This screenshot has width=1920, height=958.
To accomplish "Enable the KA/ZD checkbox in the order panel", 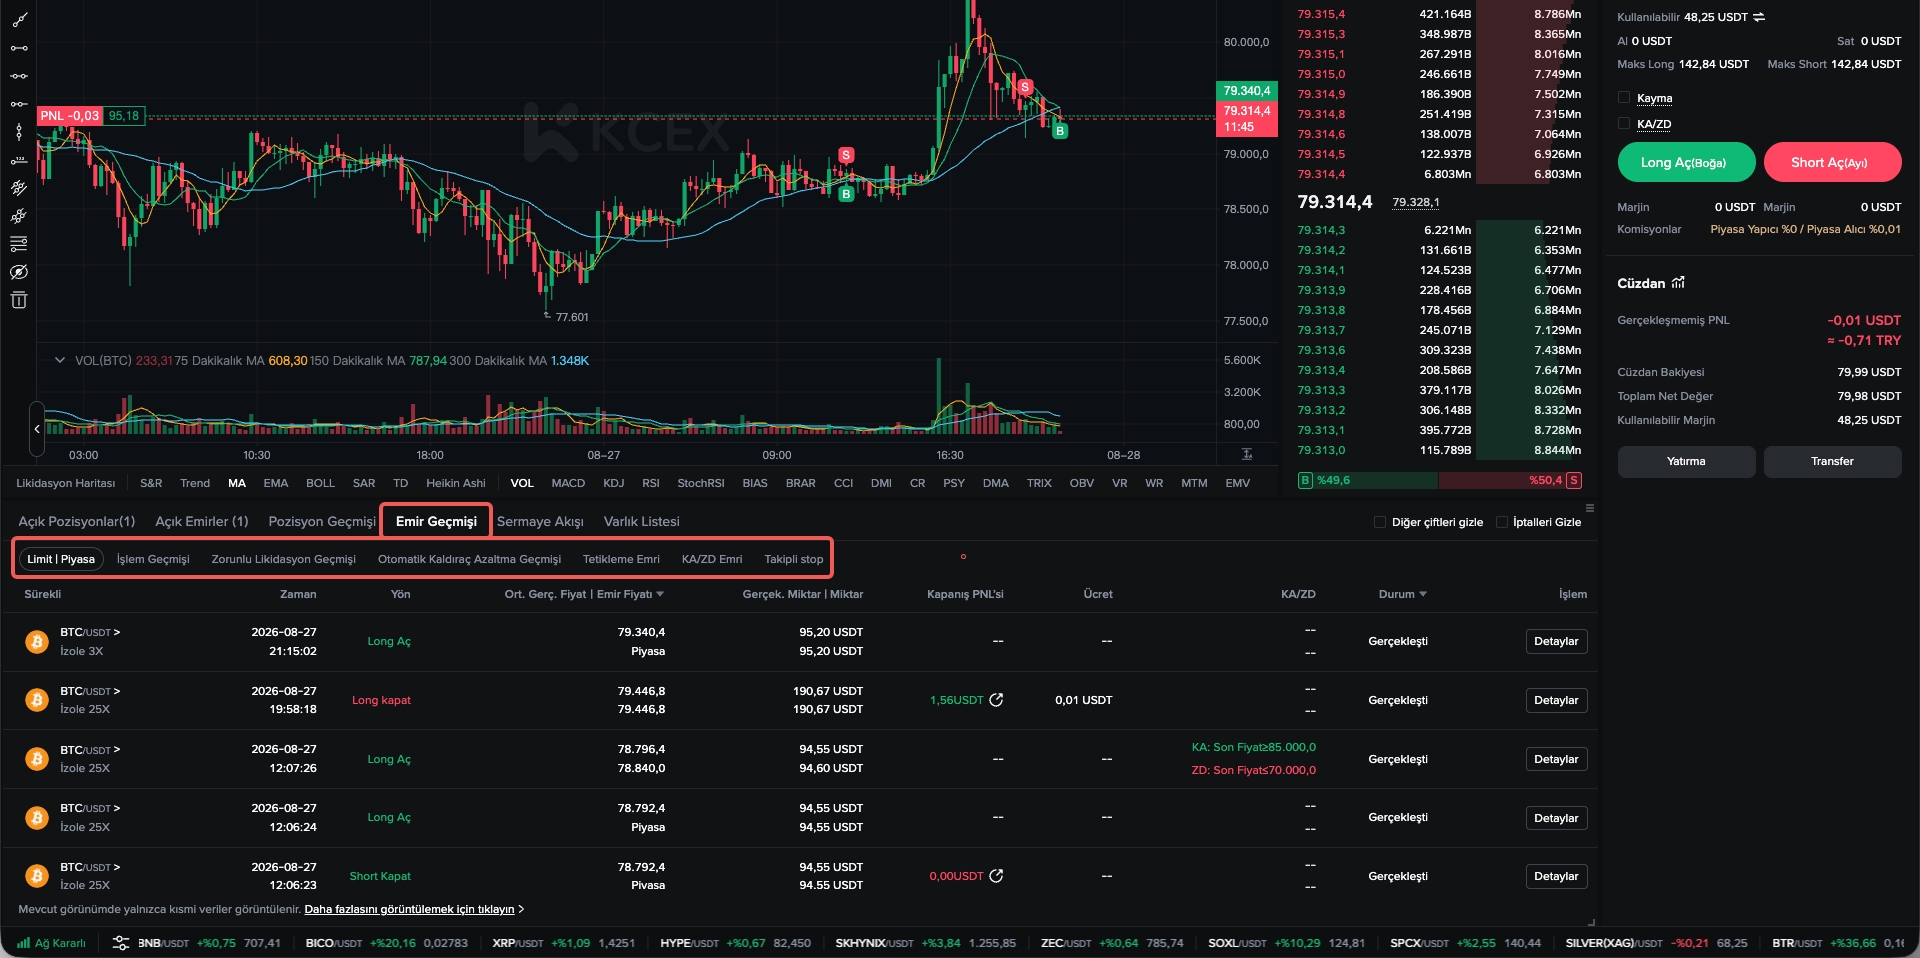I will [1624, 124].
